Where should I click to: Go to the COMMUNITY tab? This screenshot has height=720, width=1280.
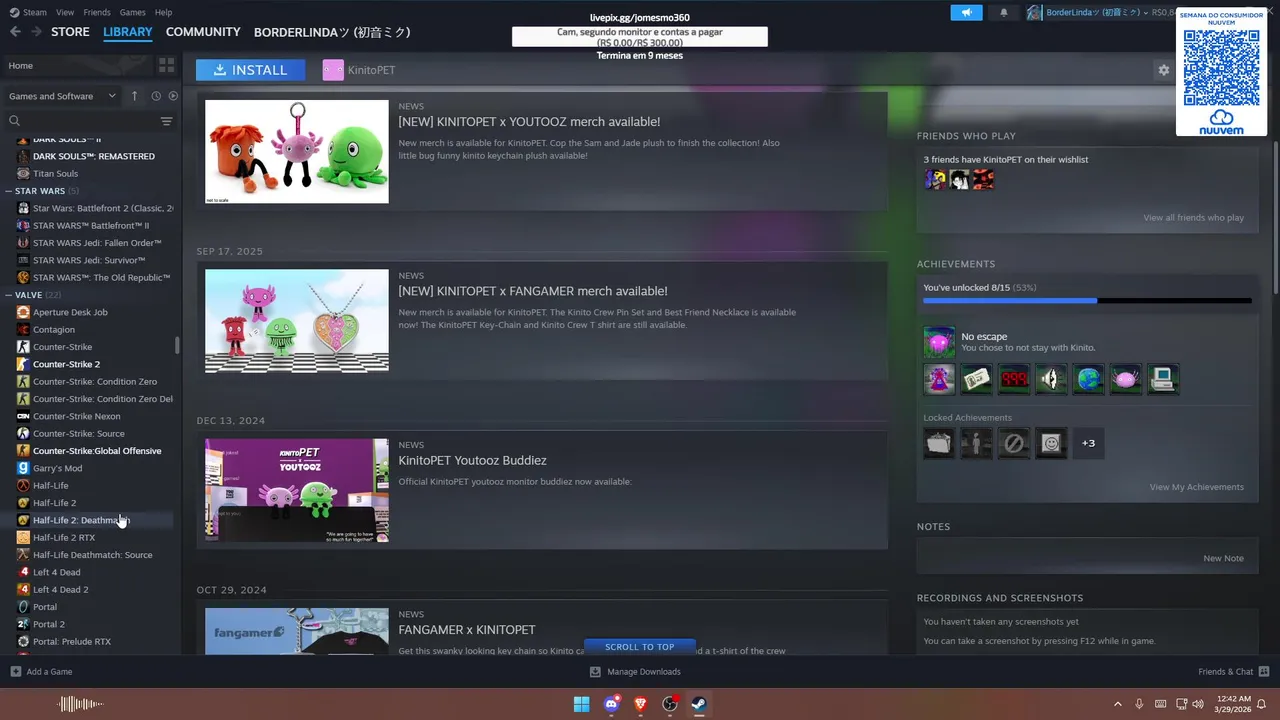(203, 32)
